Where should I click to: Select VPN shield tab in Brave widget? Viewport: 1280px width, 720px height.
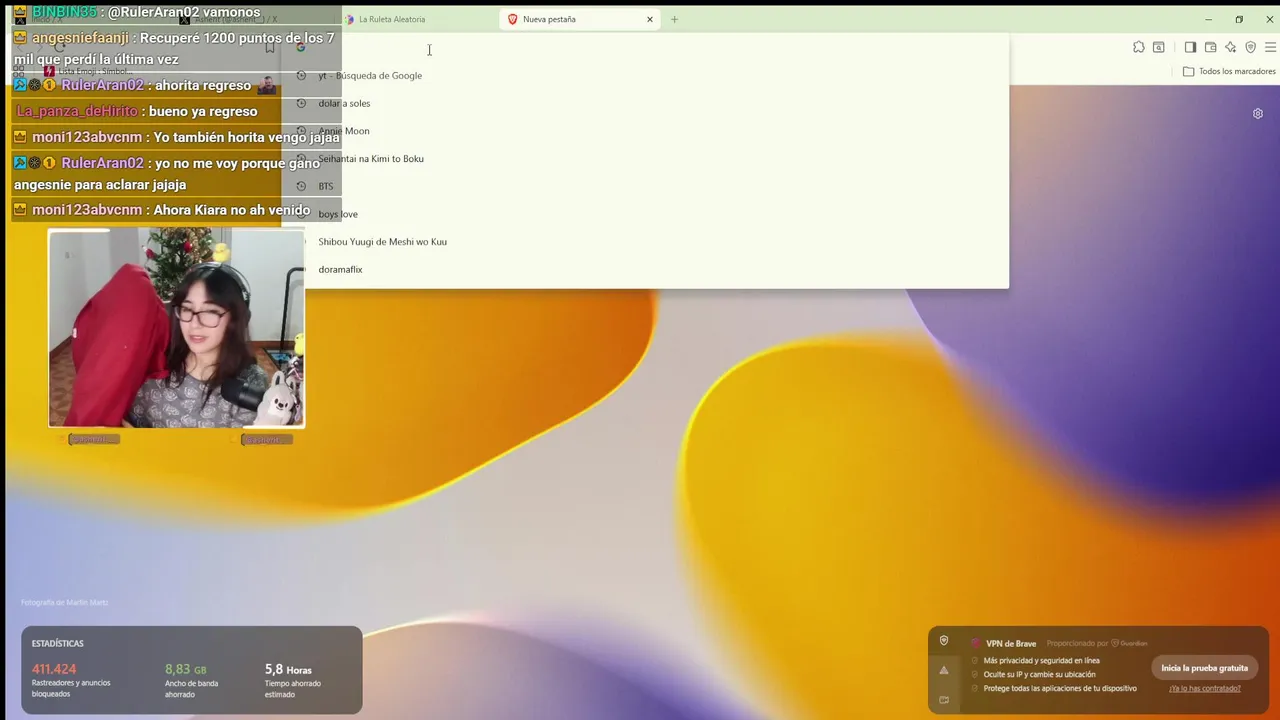(943, 641)
